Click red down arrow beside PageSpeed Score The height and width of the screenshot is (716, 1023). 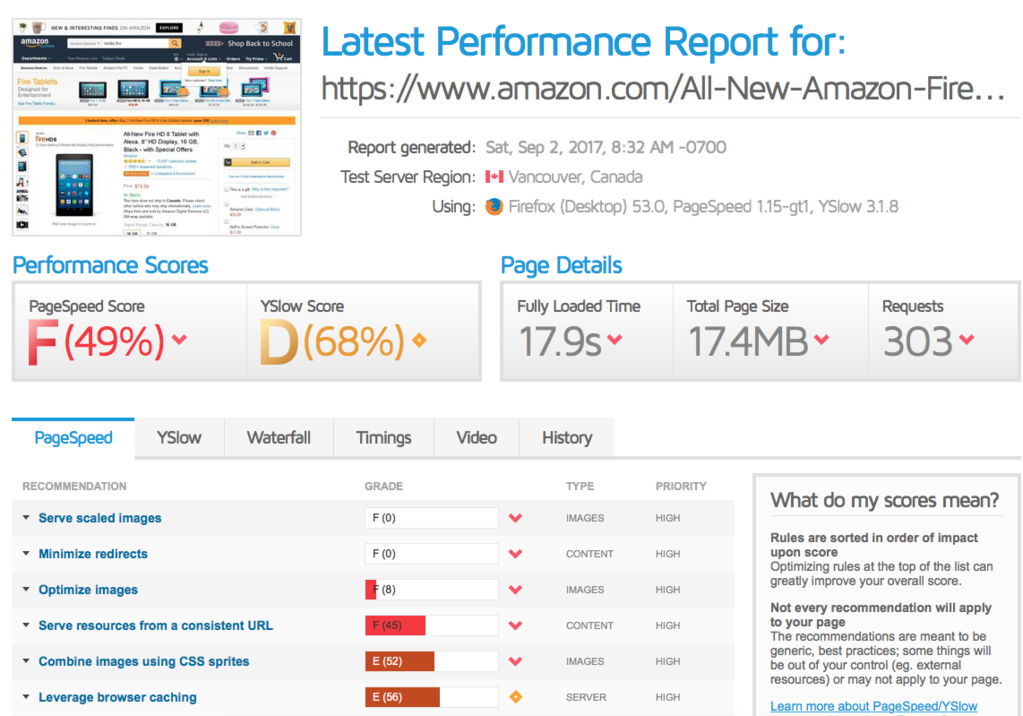coord(179,339)
